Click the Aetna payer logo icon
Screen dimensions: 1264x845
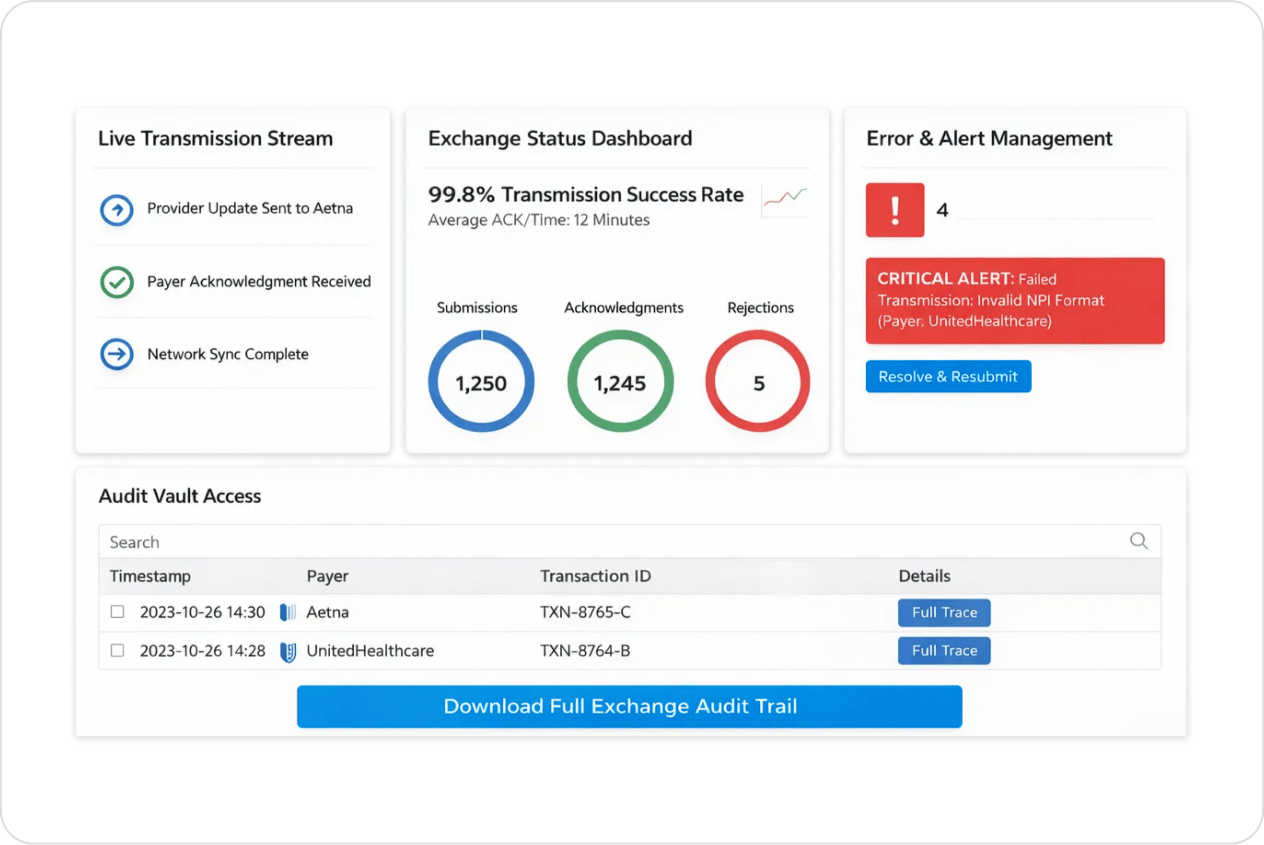[288, 612]
